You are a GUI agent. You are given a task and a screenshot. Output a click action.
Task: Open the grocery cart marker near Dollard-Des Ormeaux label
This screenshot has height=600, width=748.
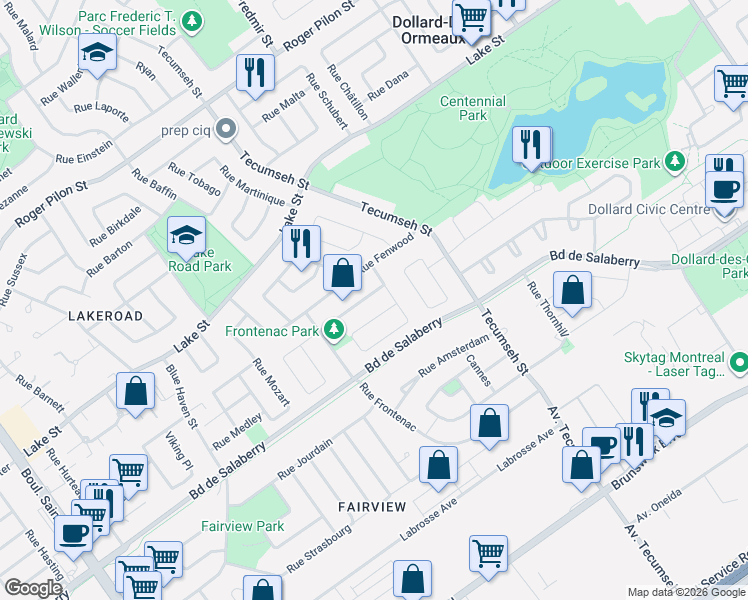471,21
